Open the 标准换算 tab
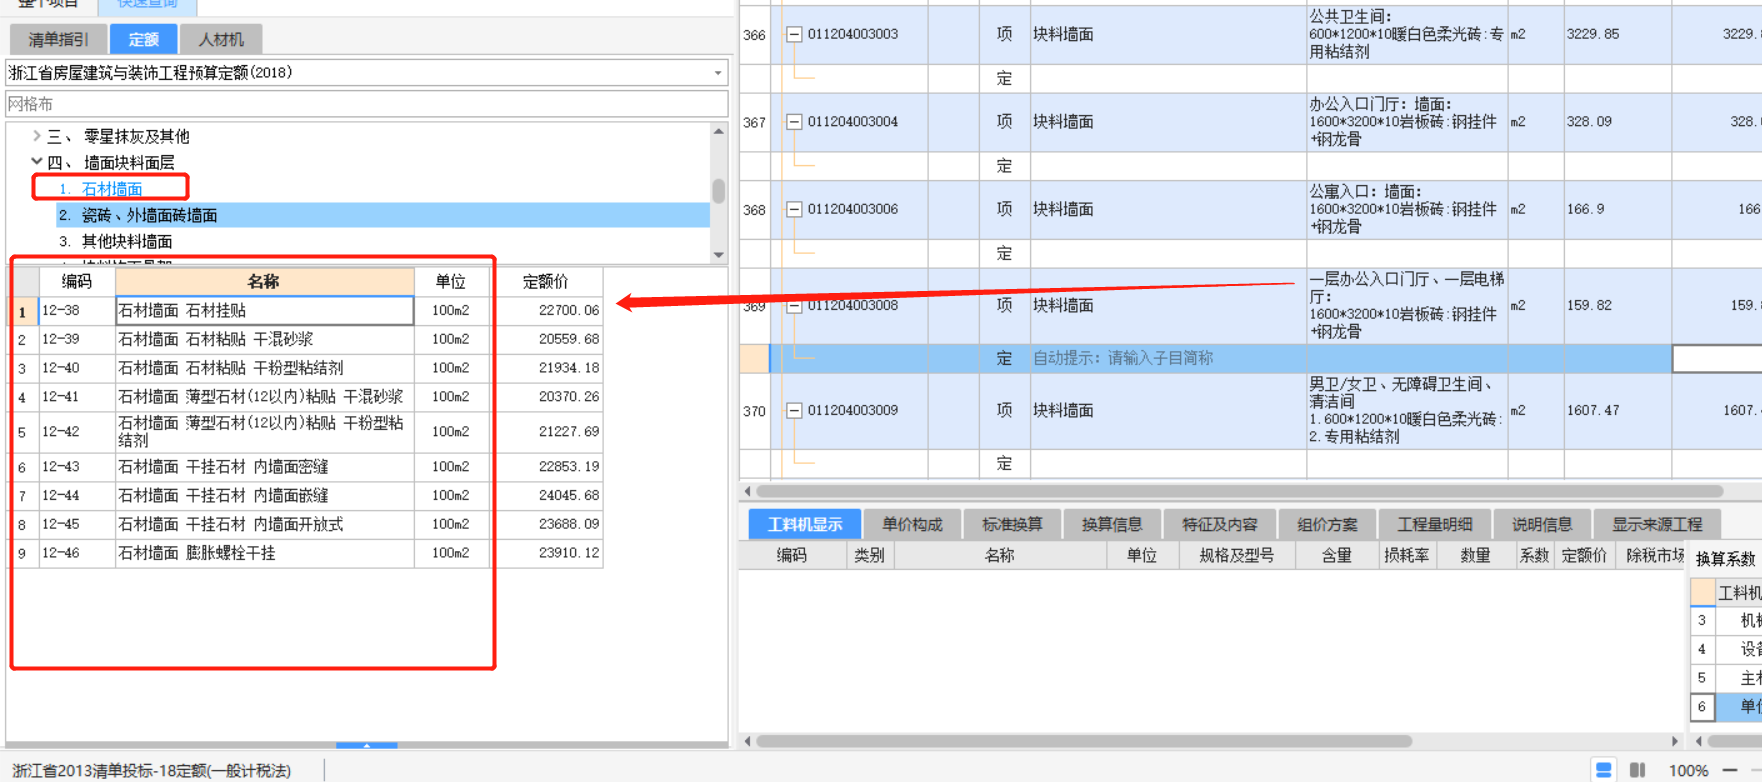The height and width of the screenshot is (782, 1762). [1012, 524]
